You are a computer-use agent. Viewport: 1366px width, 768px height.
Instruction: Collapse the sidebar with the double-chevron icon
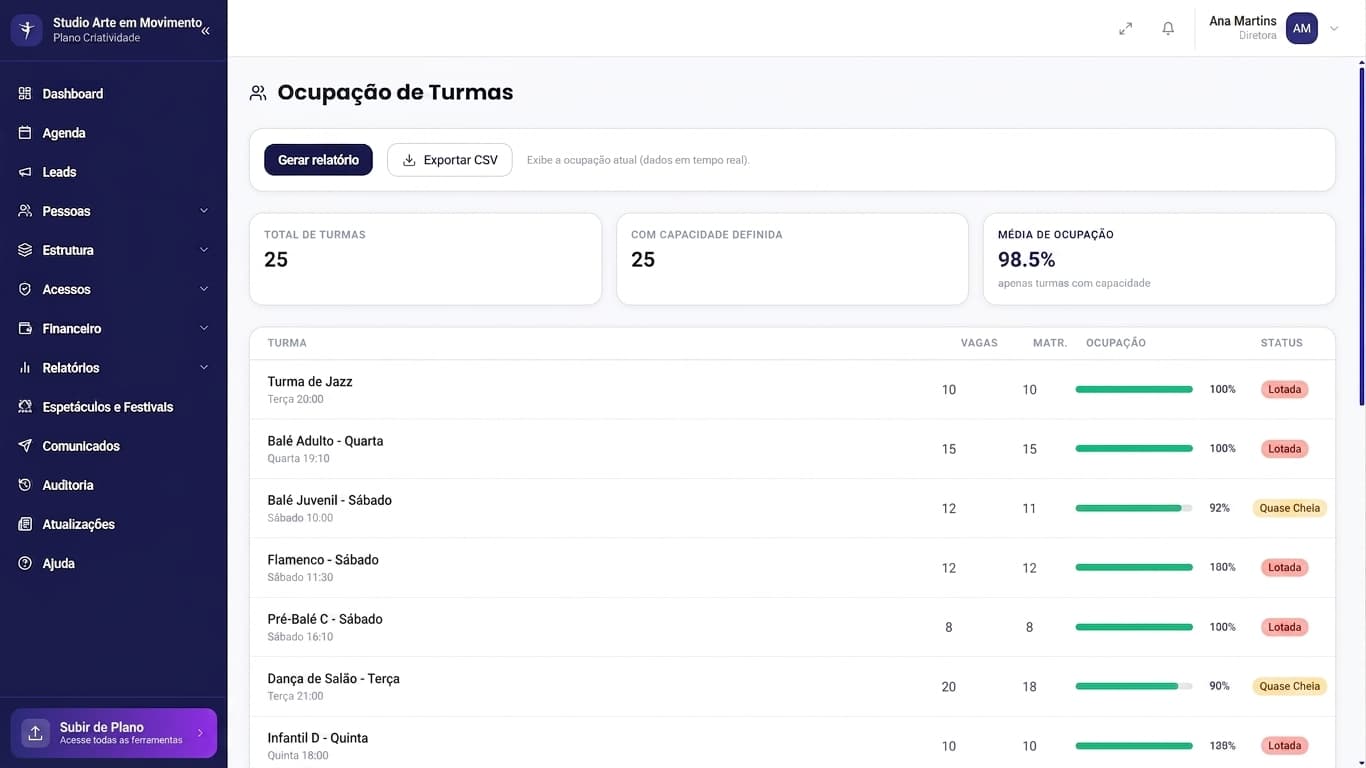pyautogui.click(x=205, y=31)
